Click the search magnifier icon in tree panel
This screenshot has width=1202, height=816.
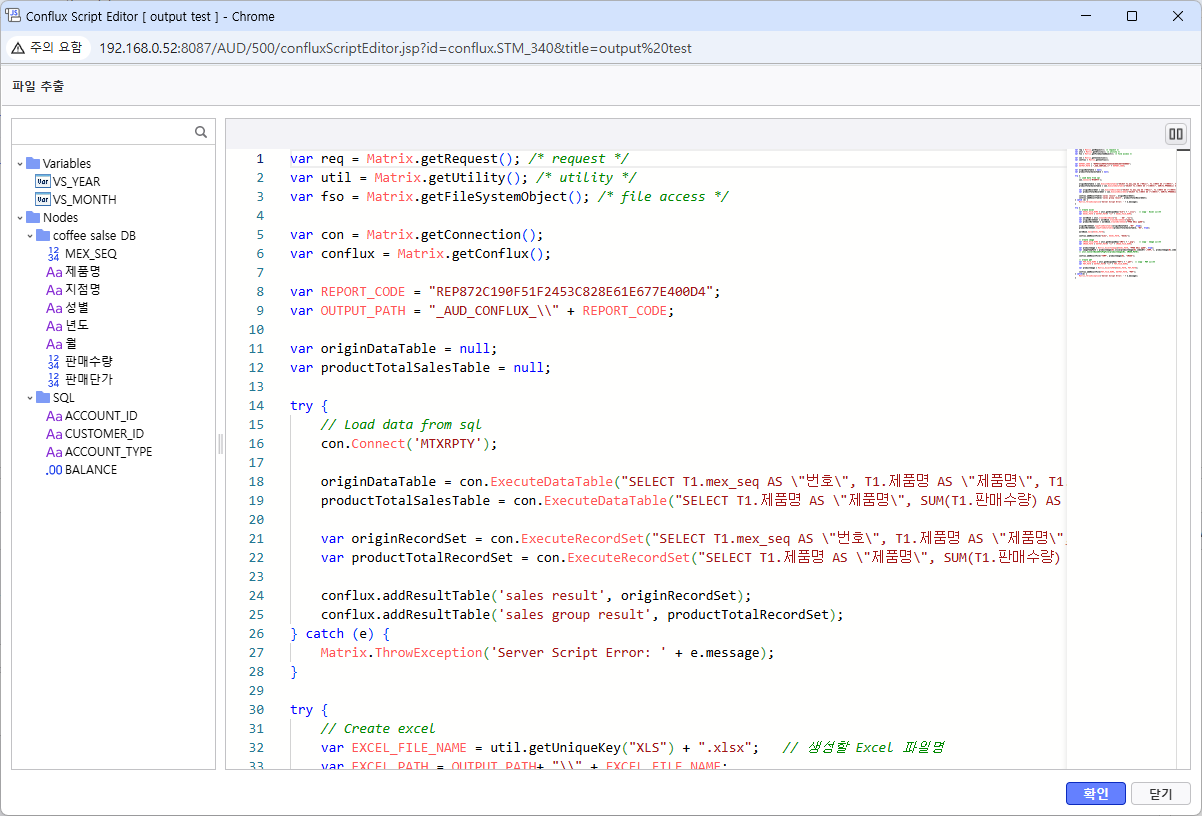click(x=201, y=132)
